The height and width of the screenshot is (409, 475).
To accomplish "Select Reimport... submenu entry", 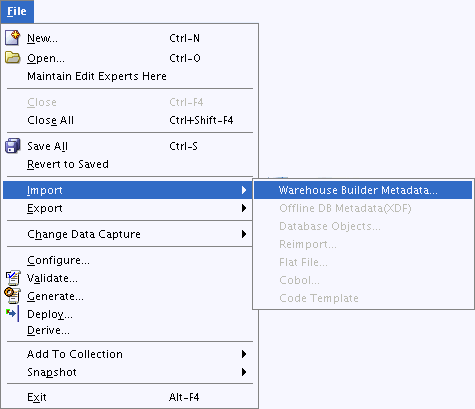I will point(308,244).
